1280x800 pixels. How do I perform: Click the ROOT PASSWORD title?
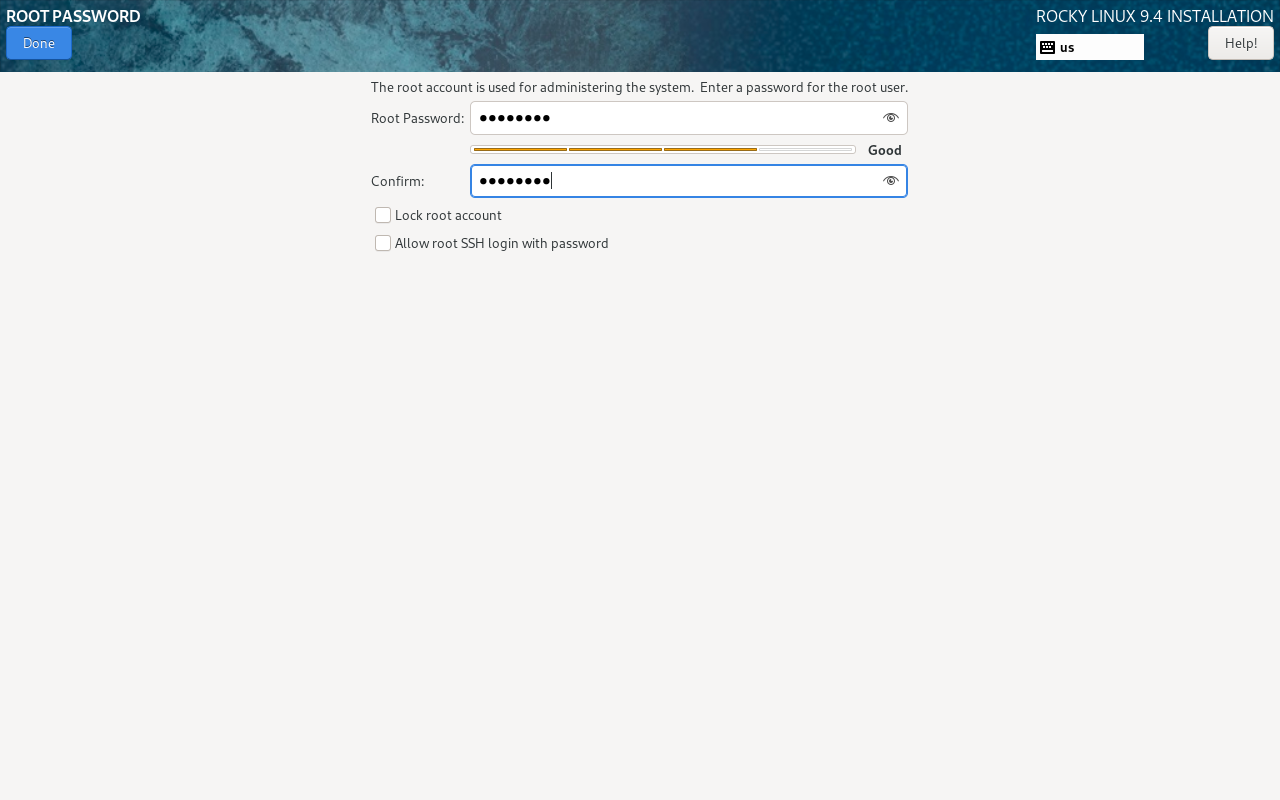(73, 16)
